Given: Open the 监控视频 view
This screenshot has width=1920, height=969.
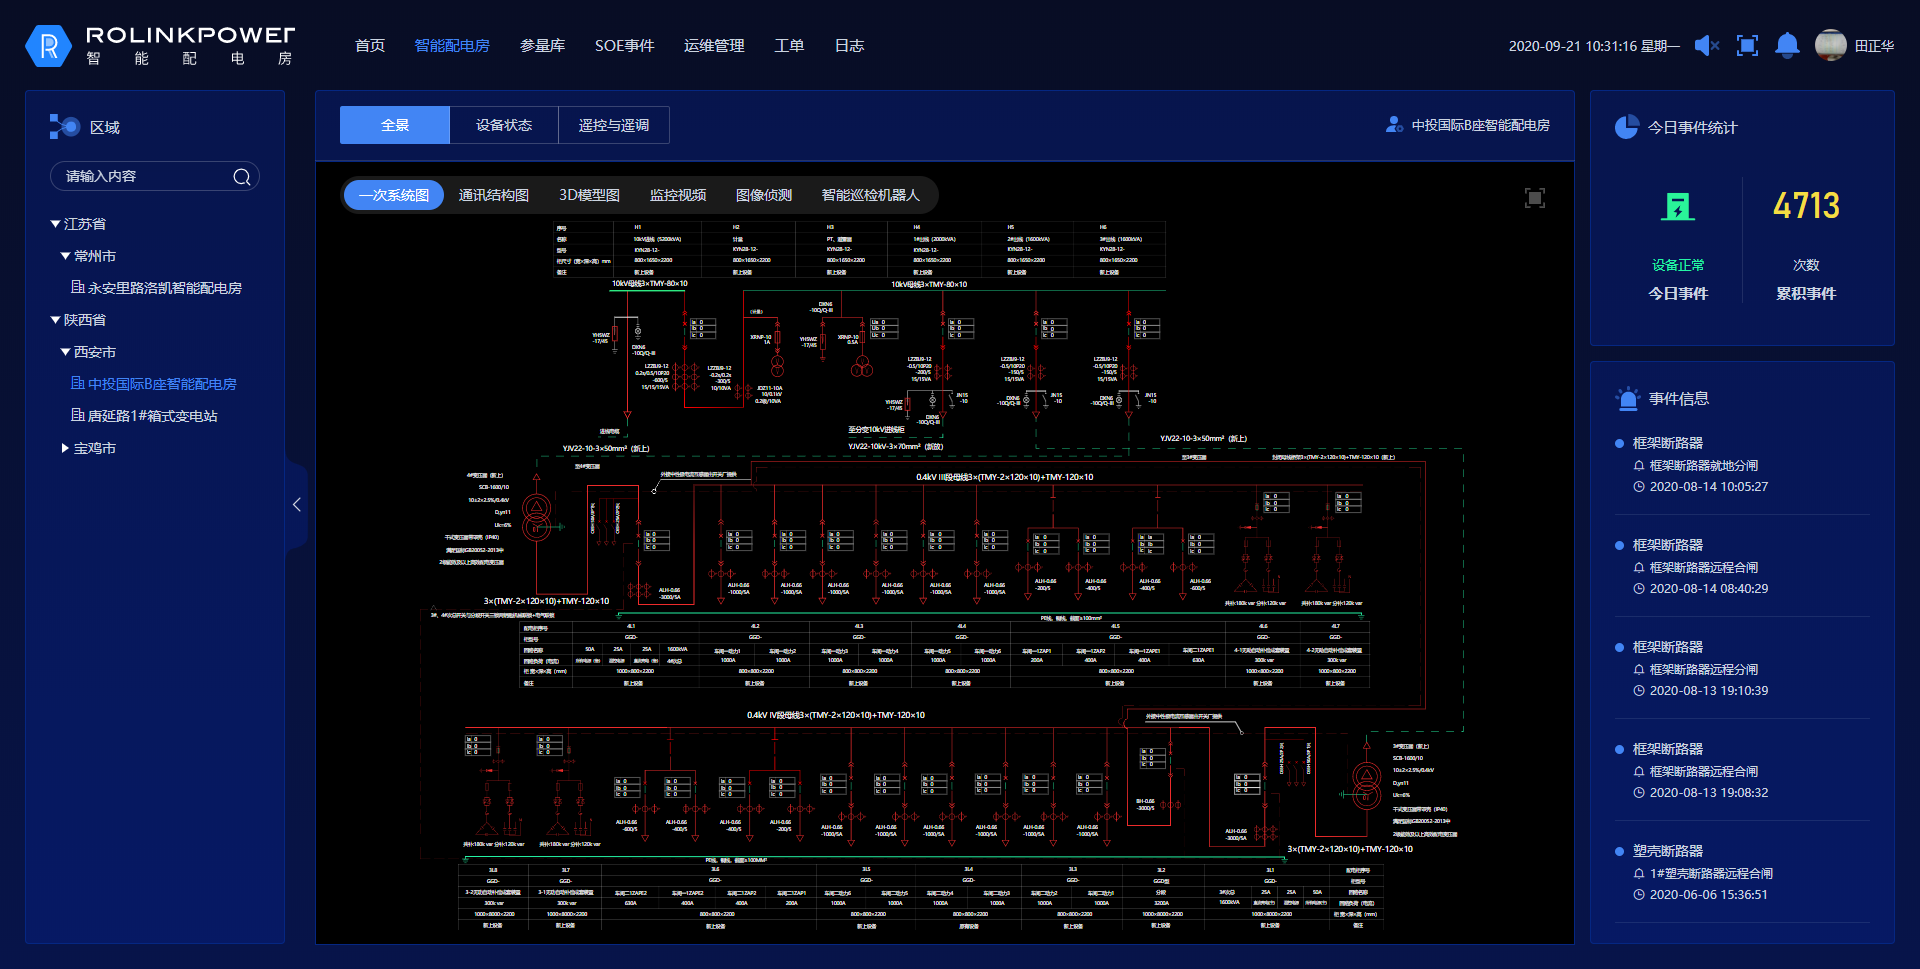Looking at the screenshot, I should pos(677,195).
